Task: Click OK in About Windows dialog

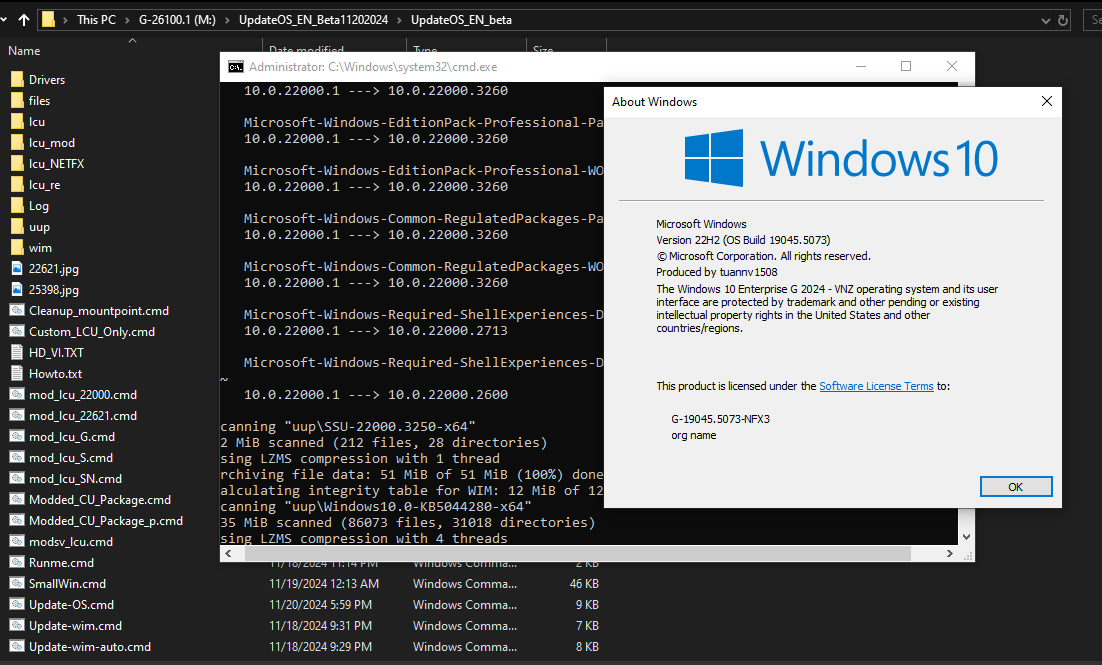Action: (x=1016, y=486)
